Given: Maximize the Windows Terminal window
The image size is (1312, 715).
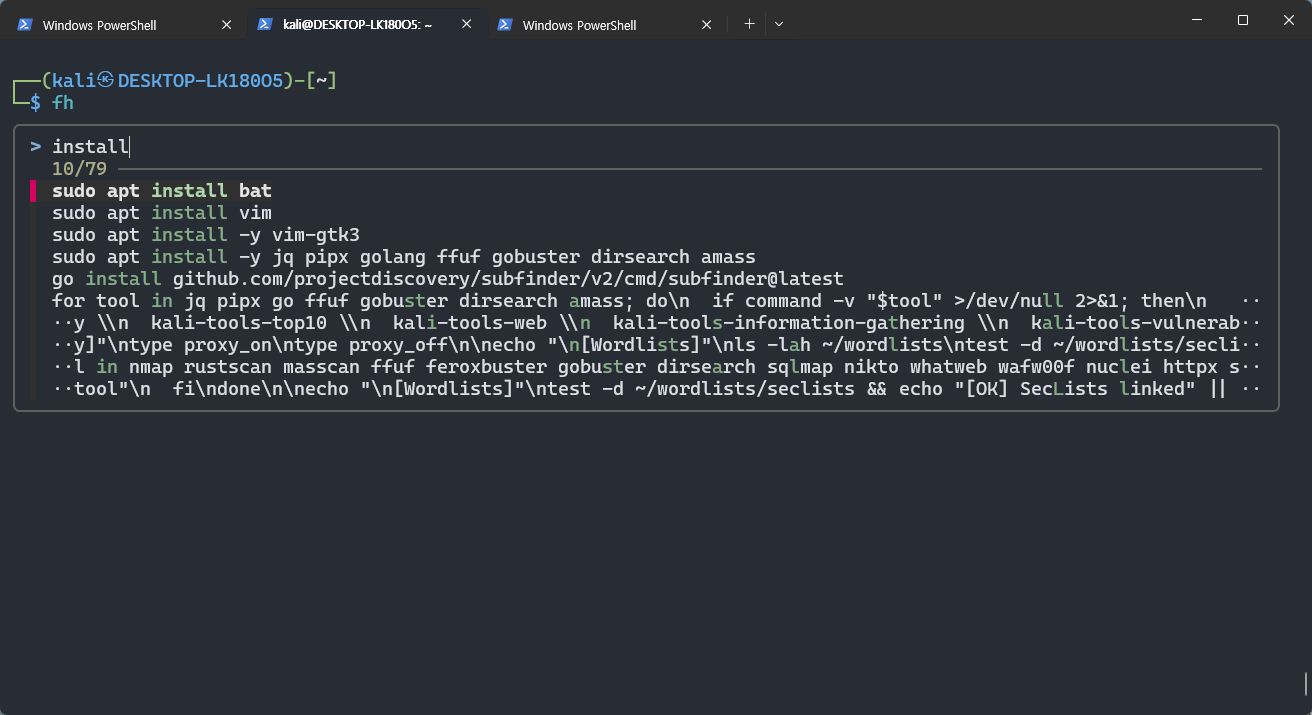Looking at the screenshot, I should (1243, 20).
